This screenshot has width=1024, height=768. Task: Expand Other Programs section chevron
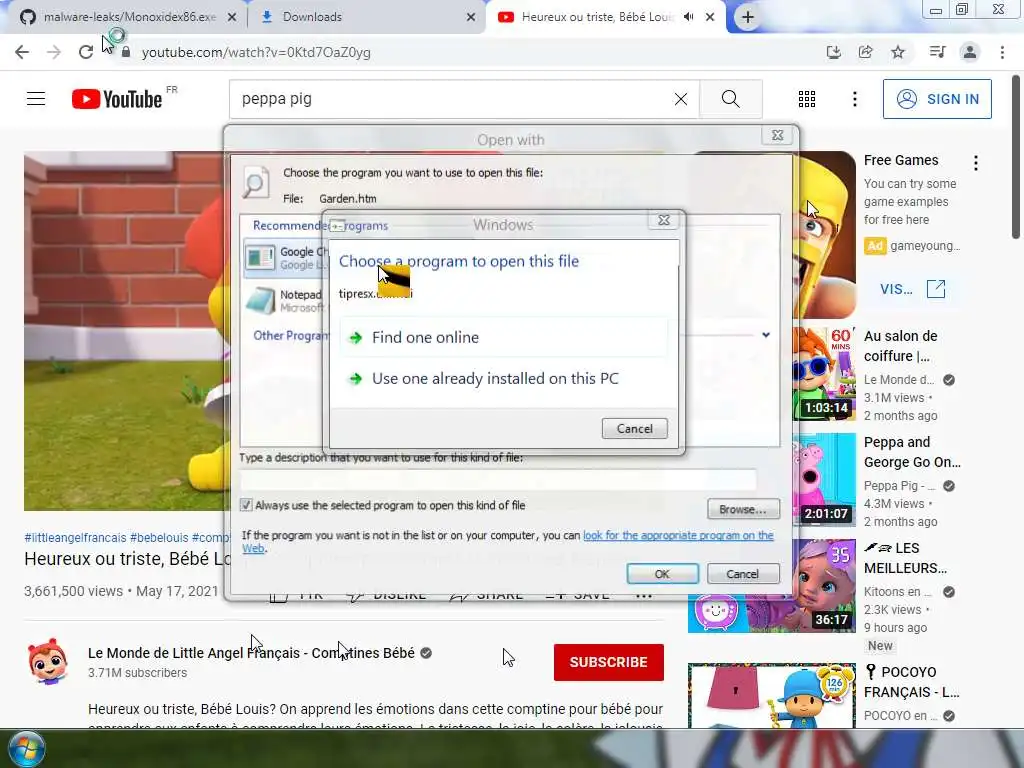tap(765, 335)
